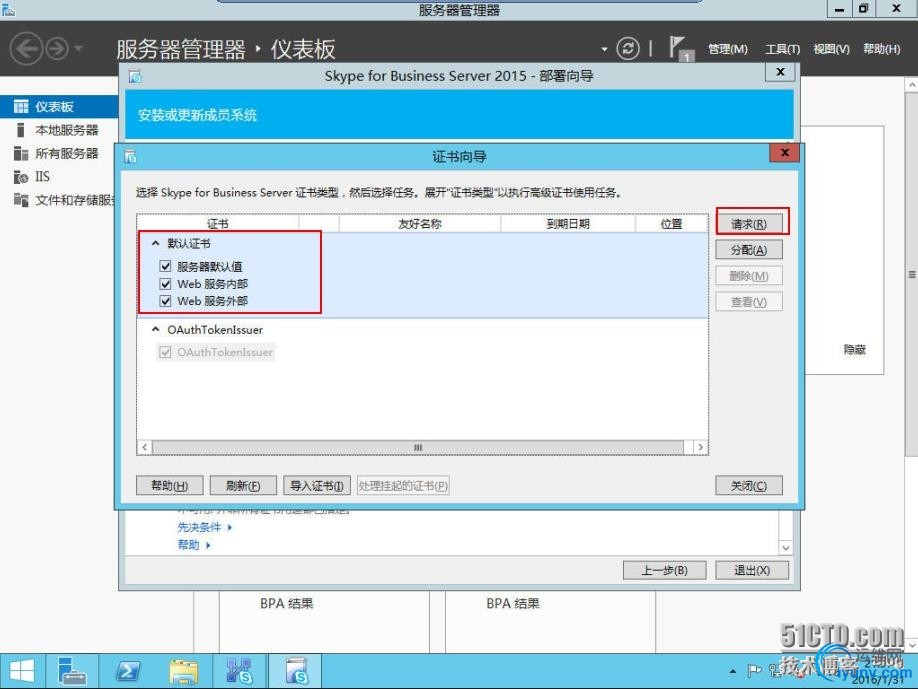The image size is (918, 689).
Task: Toggle the Web 服务外部 checkbox
Action: coord(166,301)
